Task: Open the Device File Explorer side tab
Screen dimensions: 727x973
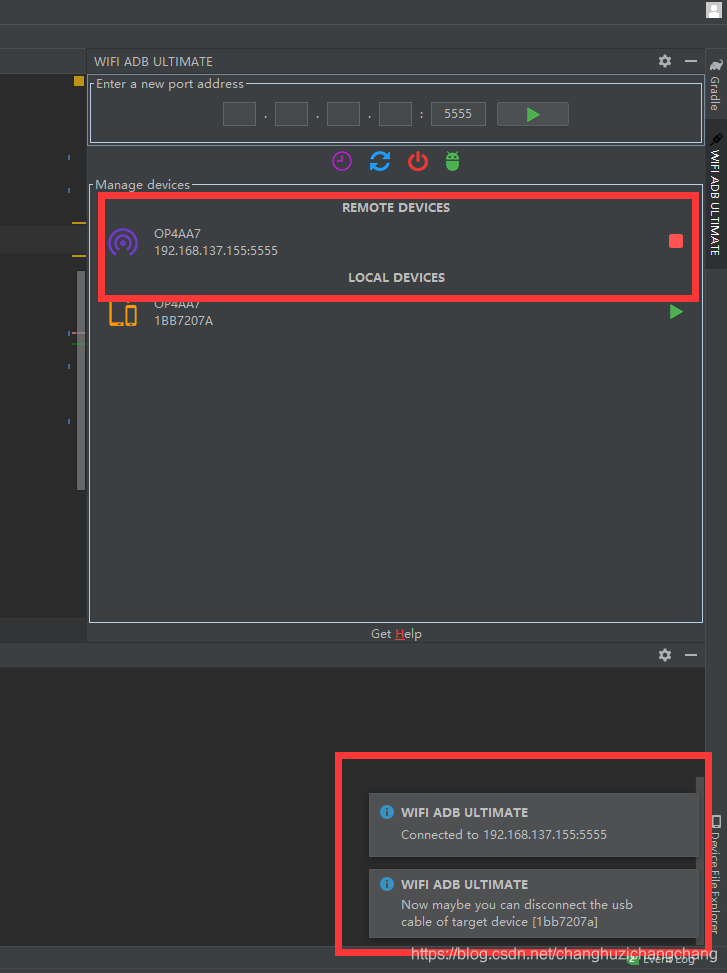Action: click(716, 875)
